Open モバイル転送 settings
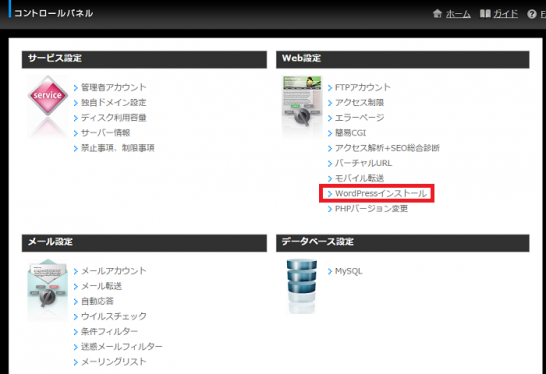This screenshot has width=546, height=374. tap(359, 178)
